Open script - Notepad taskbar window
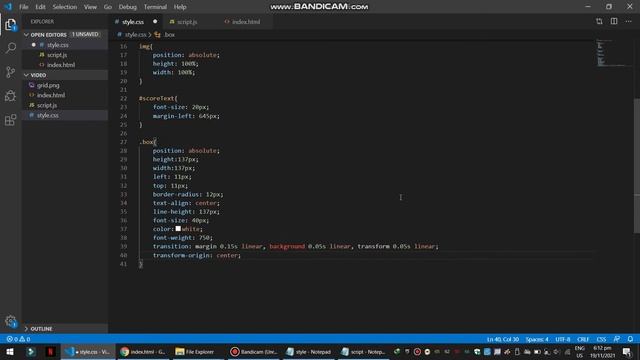Screen dimensions: 640x360 tap(363, 352)
